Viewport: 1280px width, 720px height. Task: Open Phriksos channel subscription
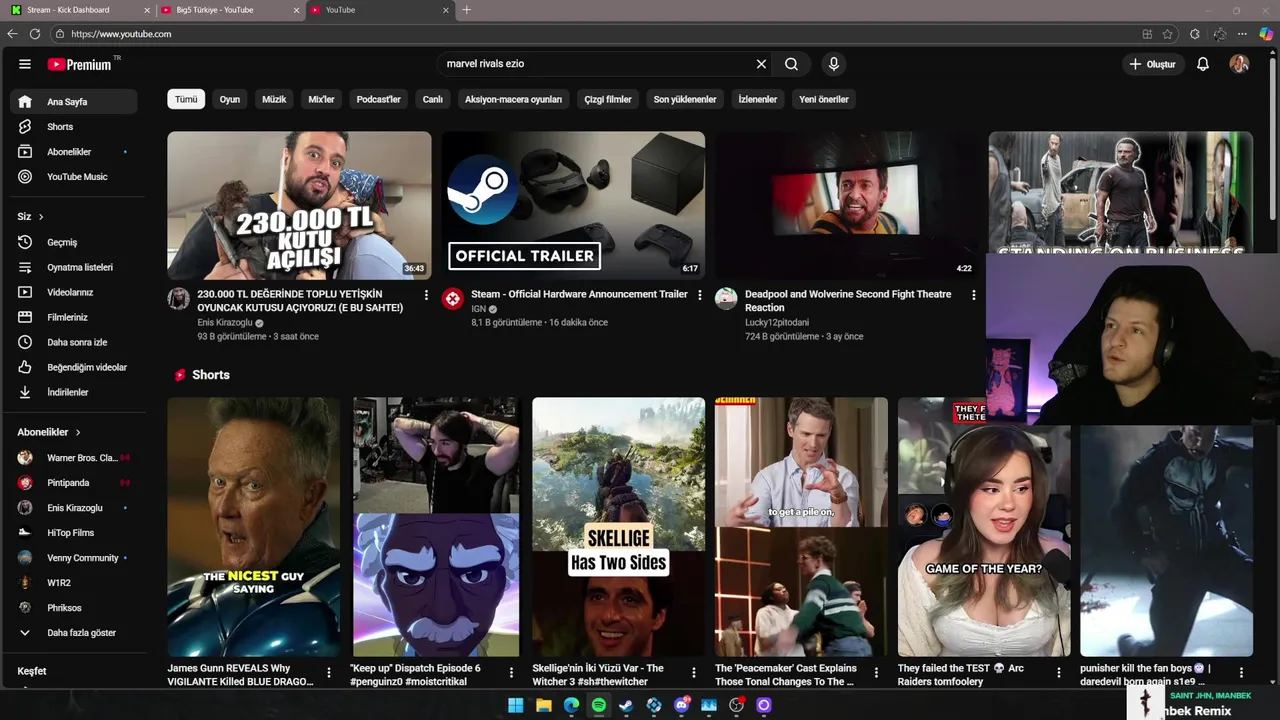click(x=74, y=608)
